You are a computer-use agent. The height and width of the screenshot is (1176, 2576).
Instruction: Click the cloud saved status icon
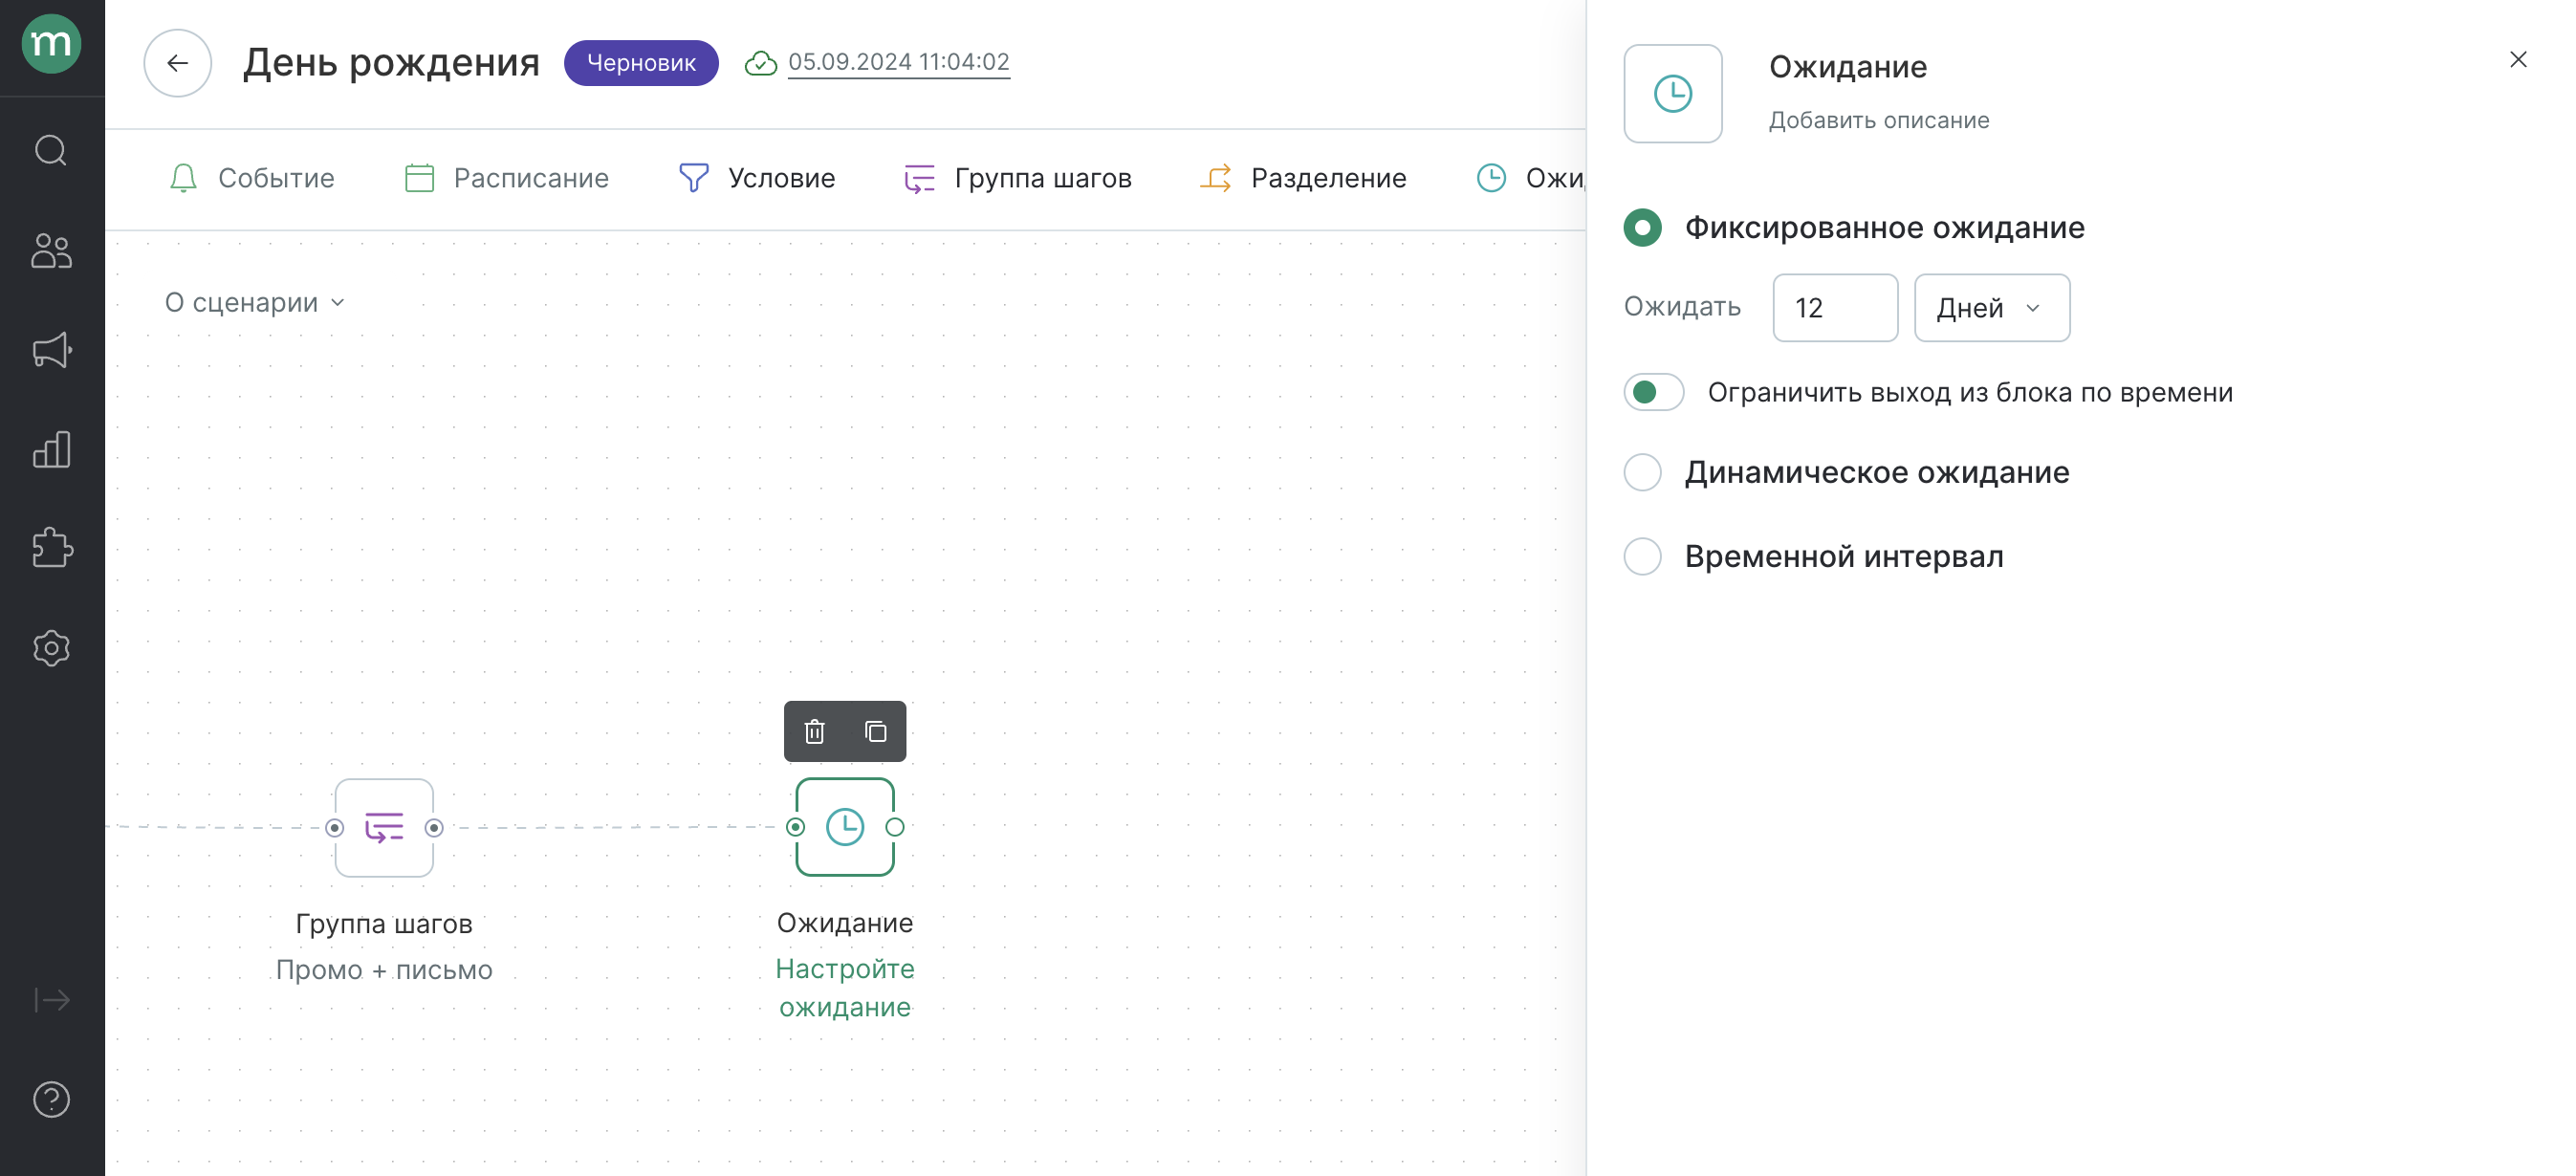[x=760, y=63]
